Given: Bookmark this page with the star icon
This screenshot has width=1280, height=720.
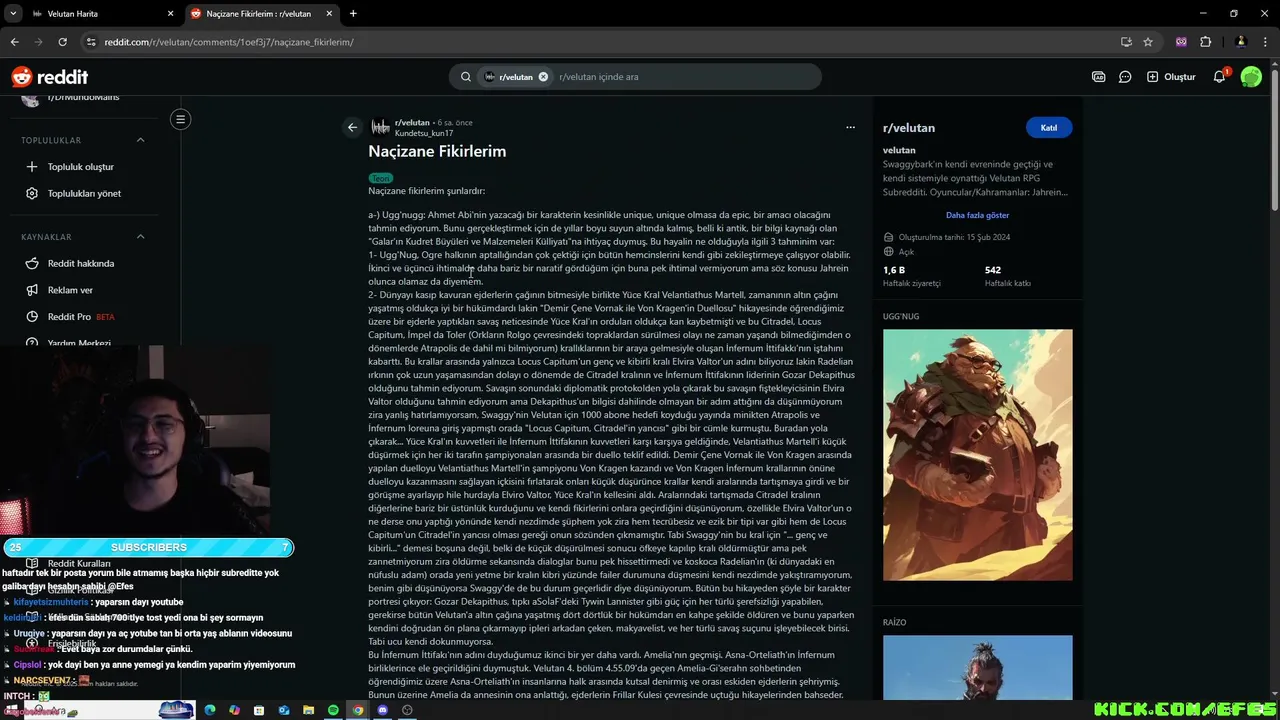Looking at the screenshot, I should pyautogui.click(x=1148, y=42).
